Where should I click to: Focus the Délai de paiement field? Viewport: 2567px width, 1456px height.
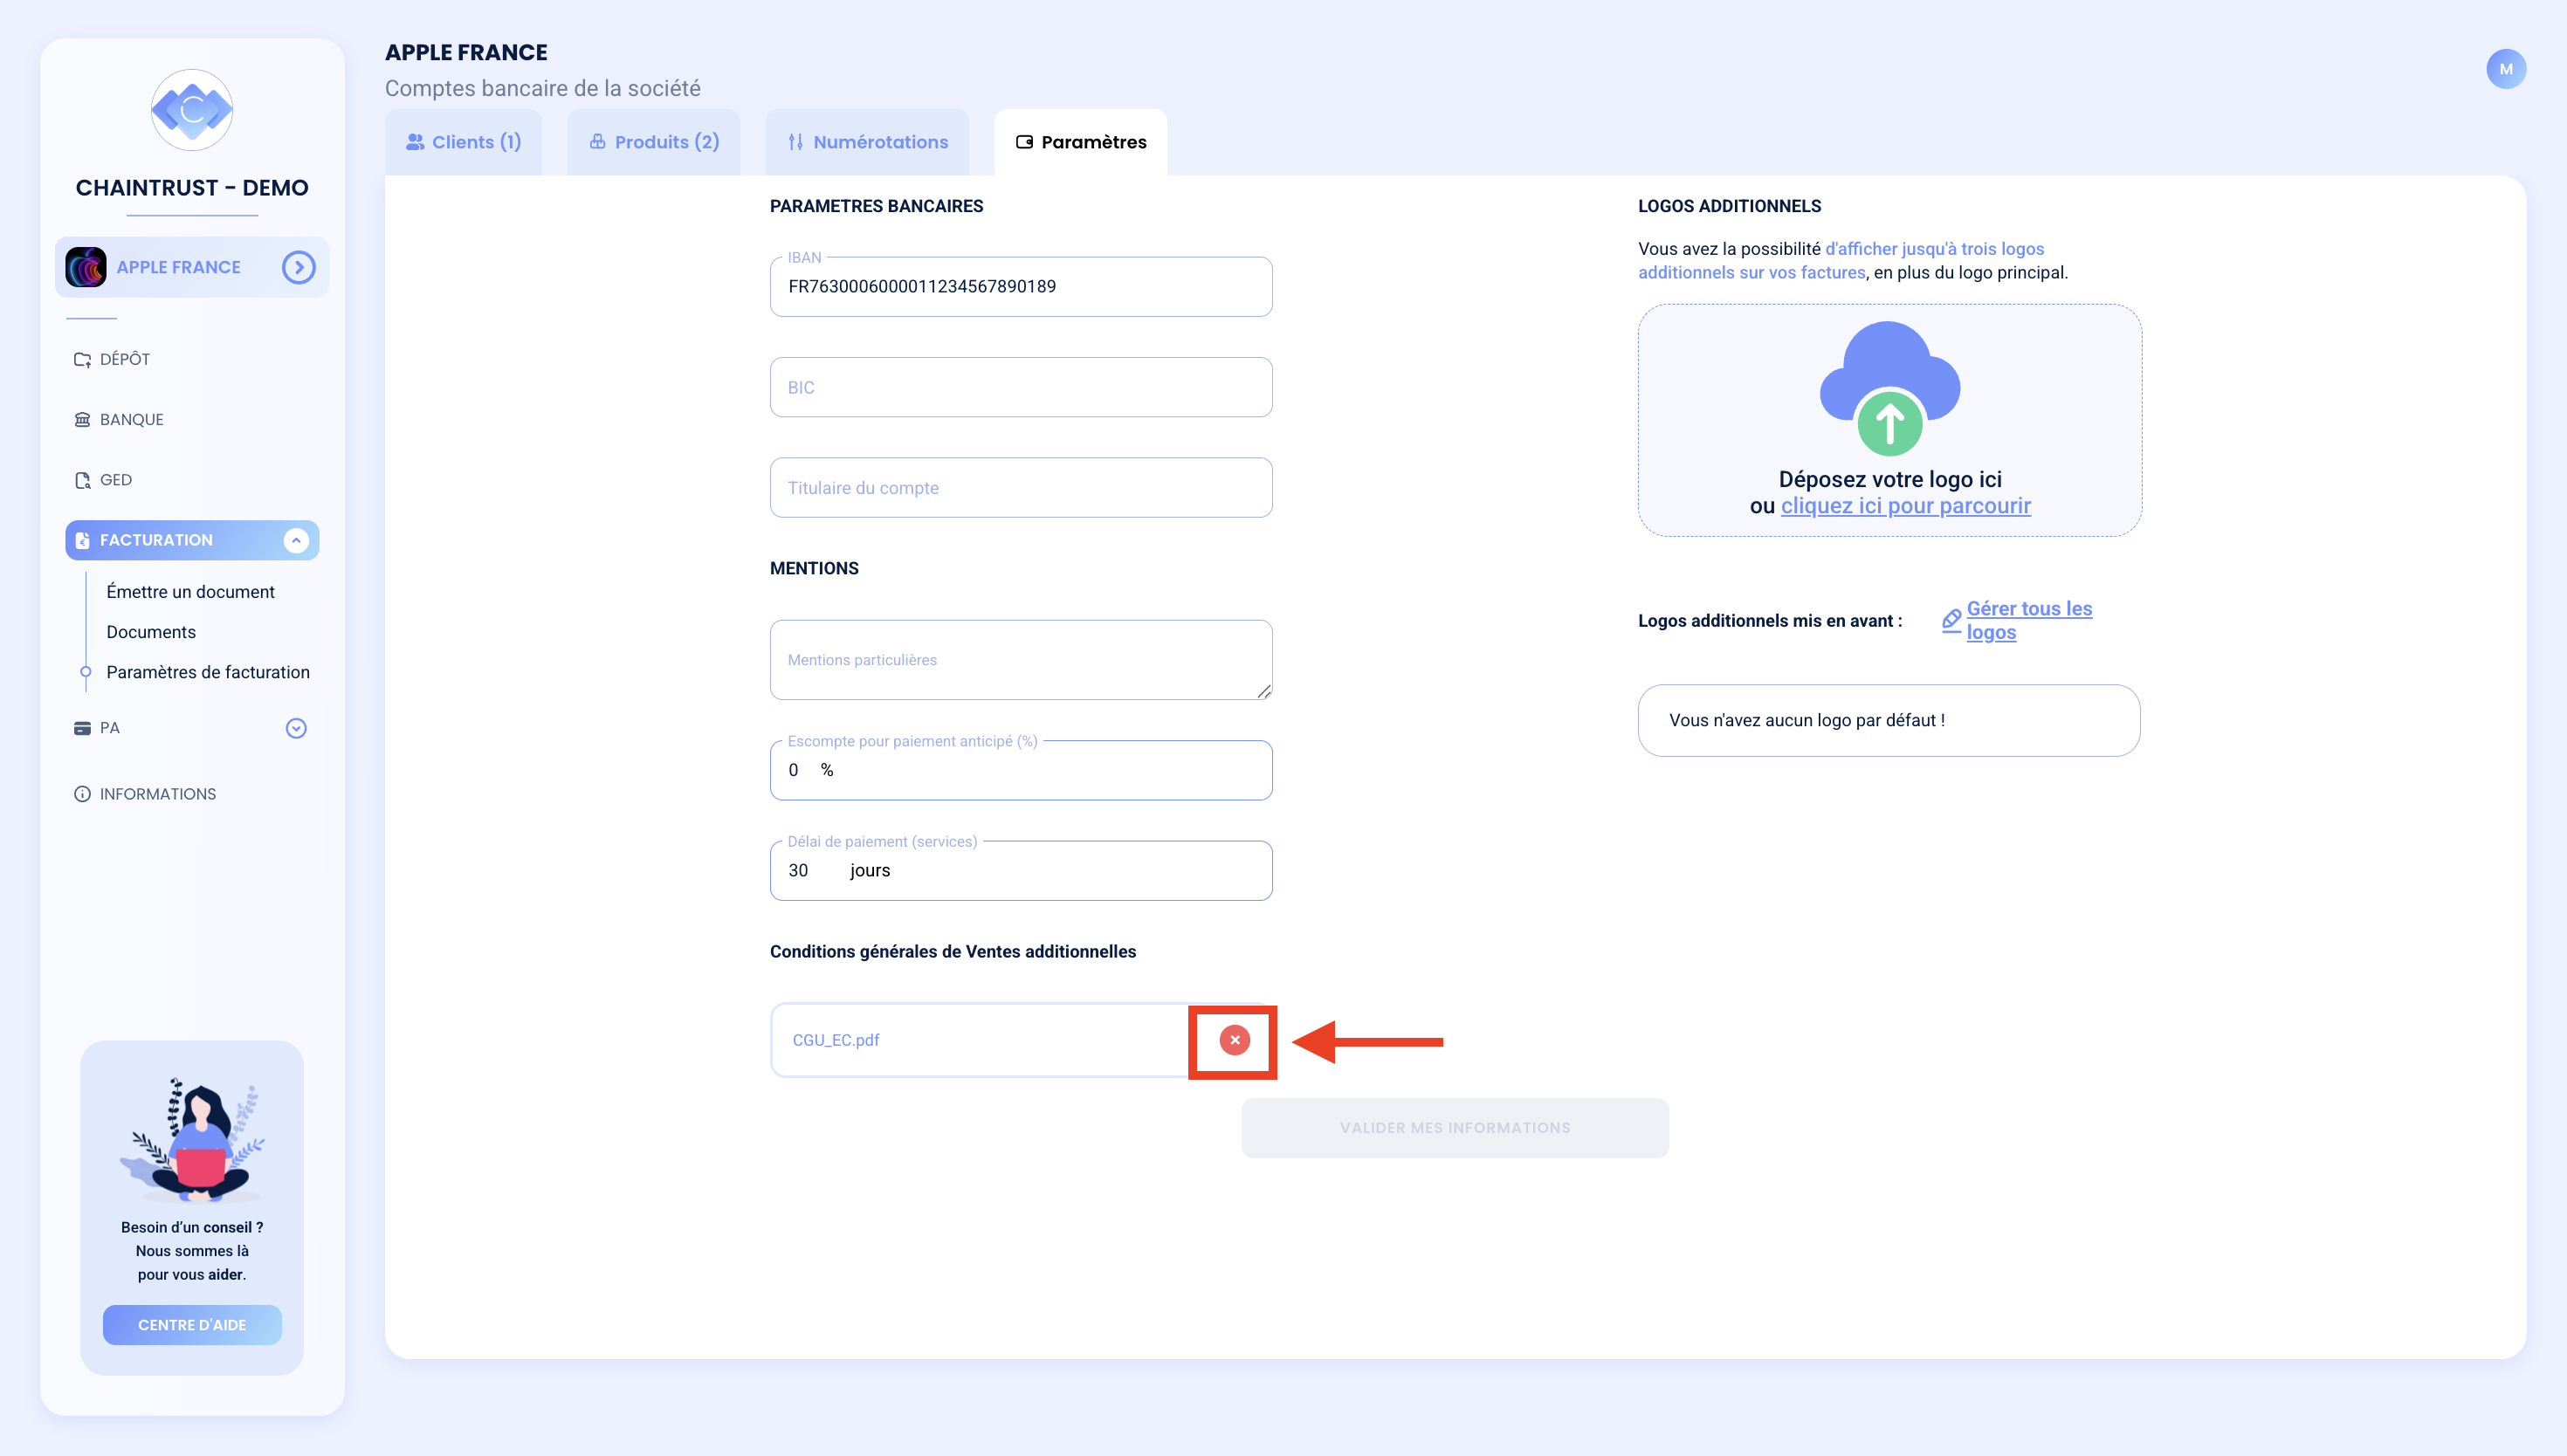click(1021, 871)
